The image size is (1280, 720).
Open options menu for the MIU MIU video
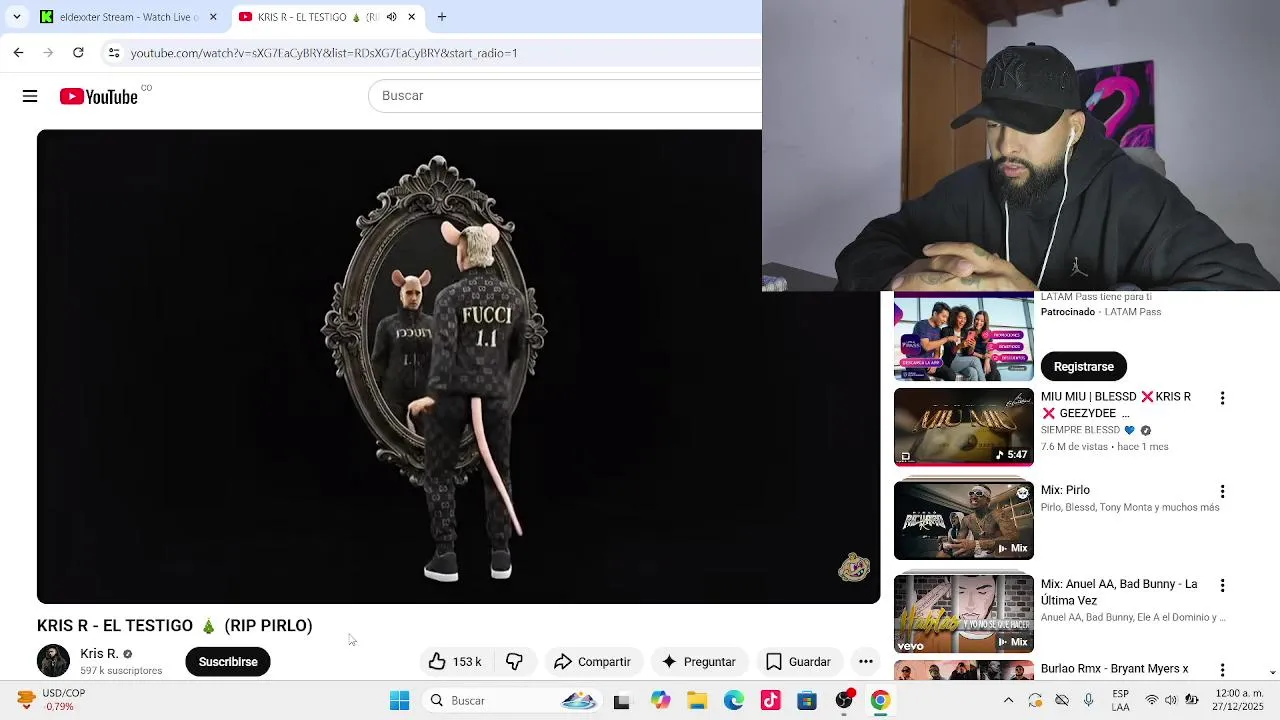pyautogui.click(x=1222, y=398)
